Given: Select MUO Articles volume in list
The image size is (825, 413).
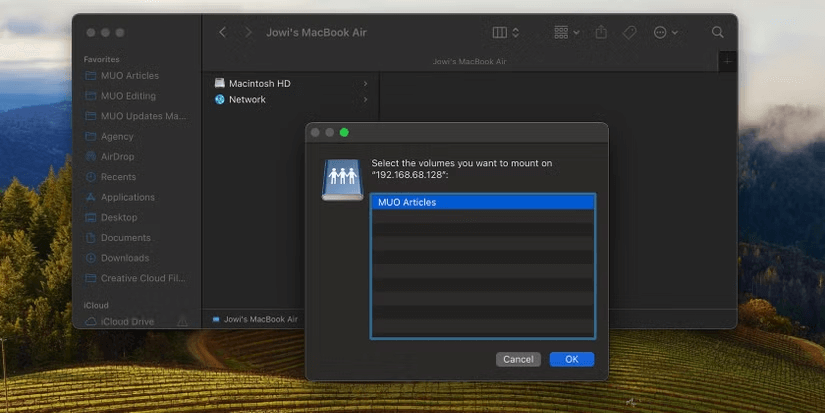Looking at the screenshot, I should [482, 202].
